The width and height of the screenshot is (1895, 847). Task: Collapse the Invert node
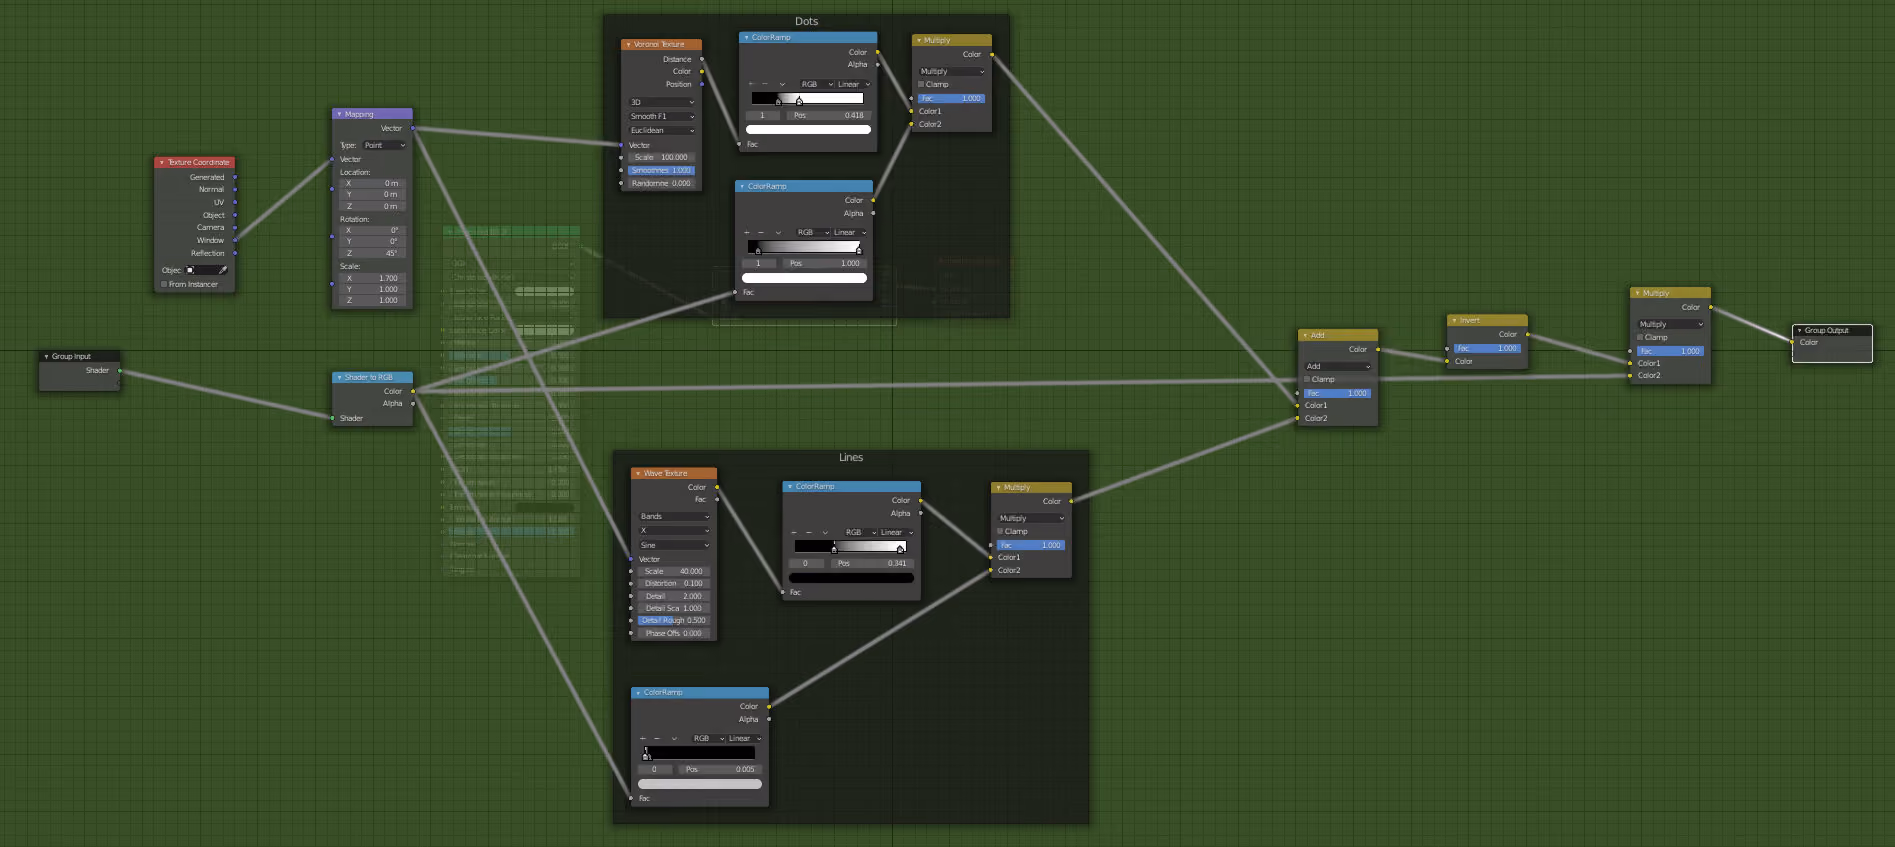pyautogui.click(x=1454, y=320)
